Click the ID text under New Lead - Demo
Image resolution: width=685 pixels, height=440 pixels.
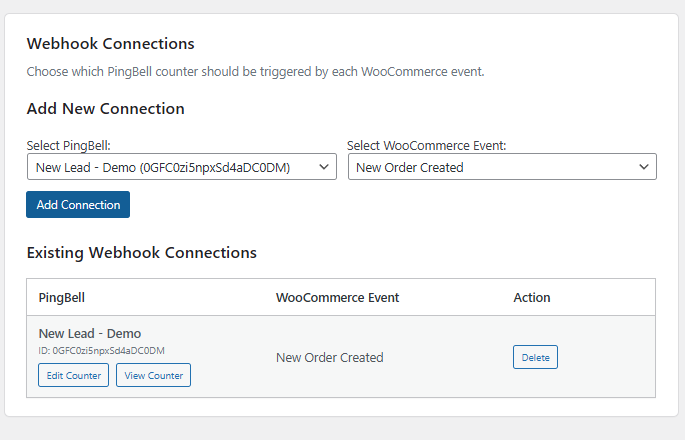click(x=101, y=351)
